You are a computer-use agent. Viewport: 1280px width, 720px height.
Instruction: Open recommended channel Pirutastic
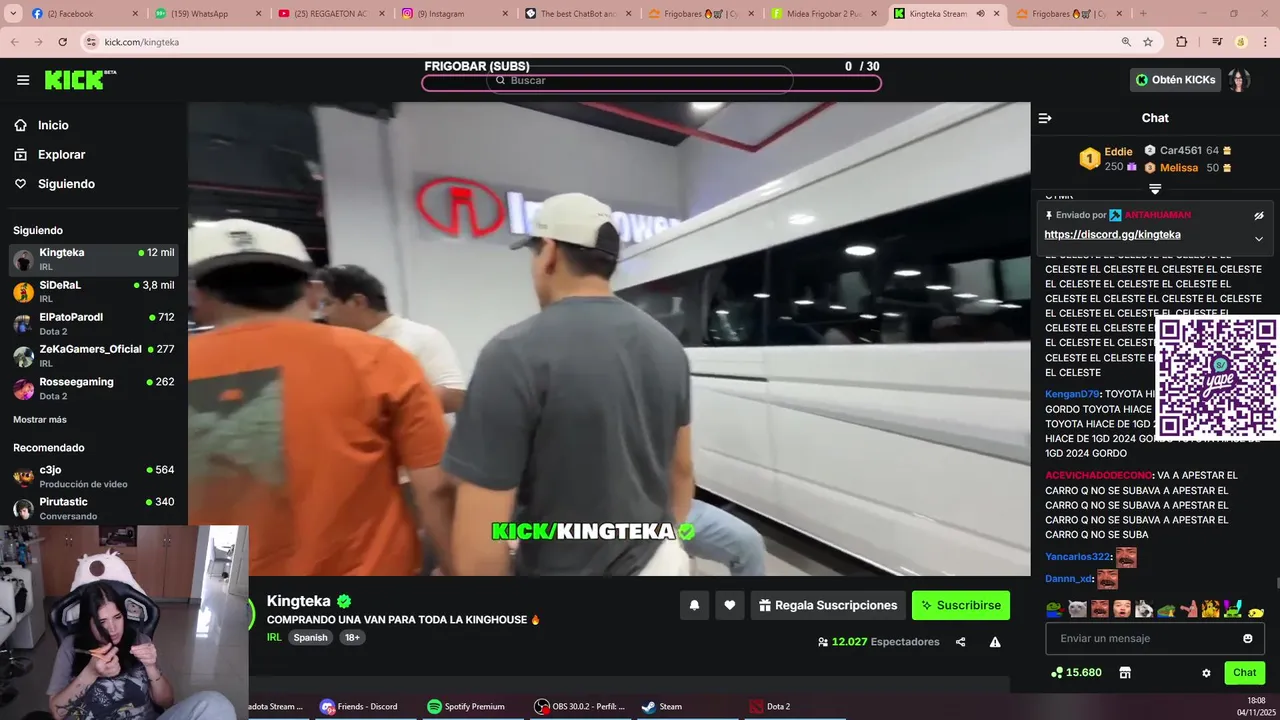tap(94, 508)
